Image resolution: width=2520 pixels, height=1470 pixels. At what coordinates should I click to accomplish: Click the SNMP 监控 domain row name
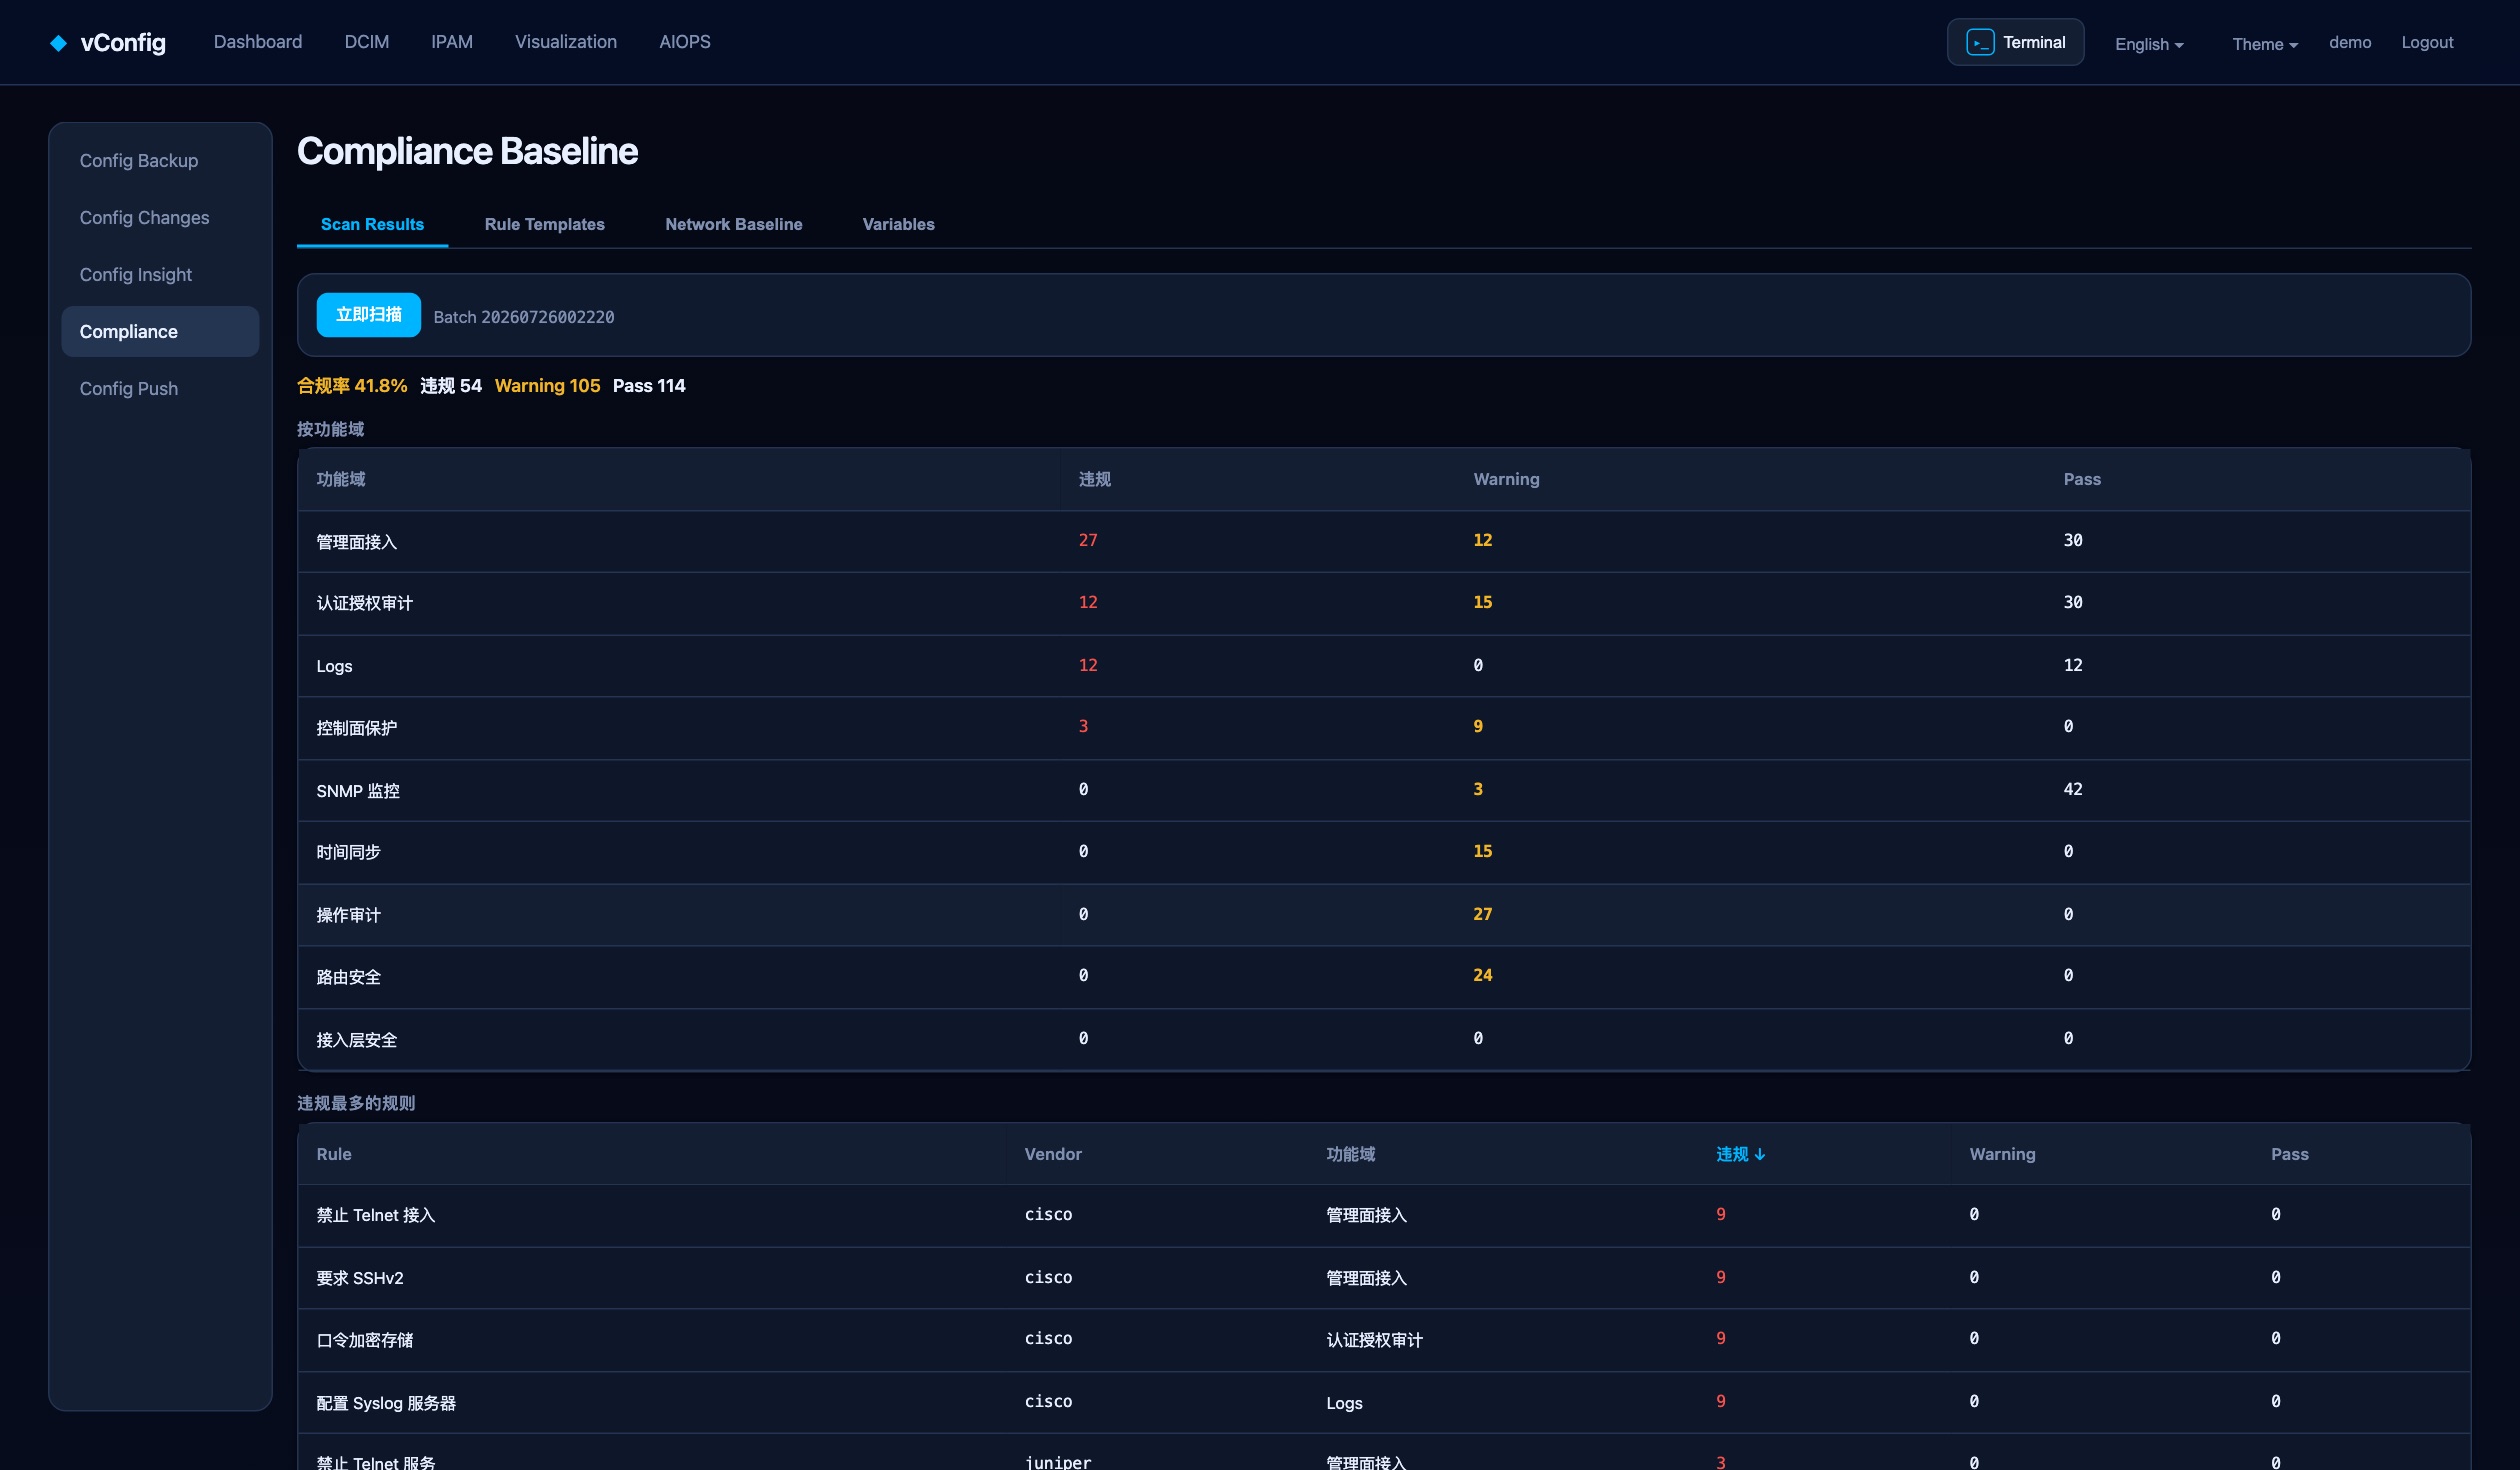358,791
